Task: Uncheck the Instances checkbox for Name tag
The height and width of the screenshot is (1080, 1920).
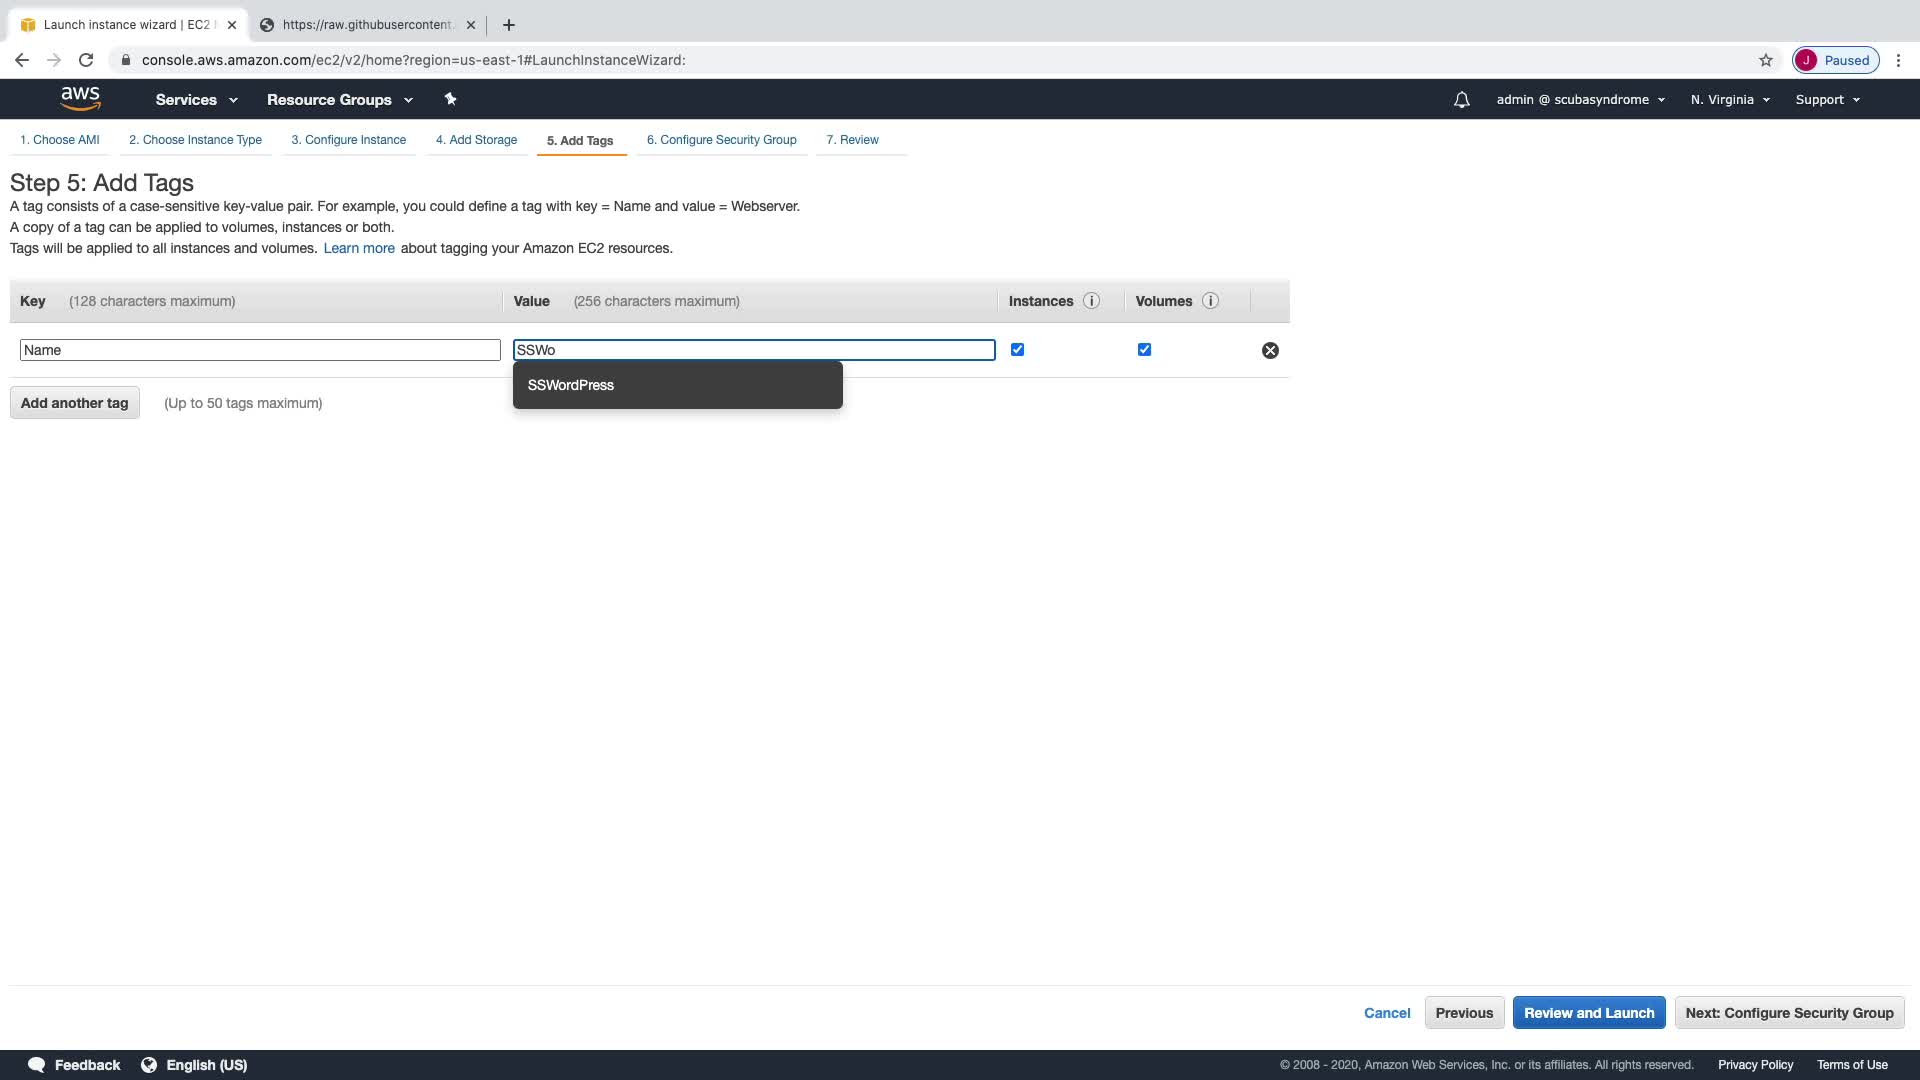Action: point(1017,349)
